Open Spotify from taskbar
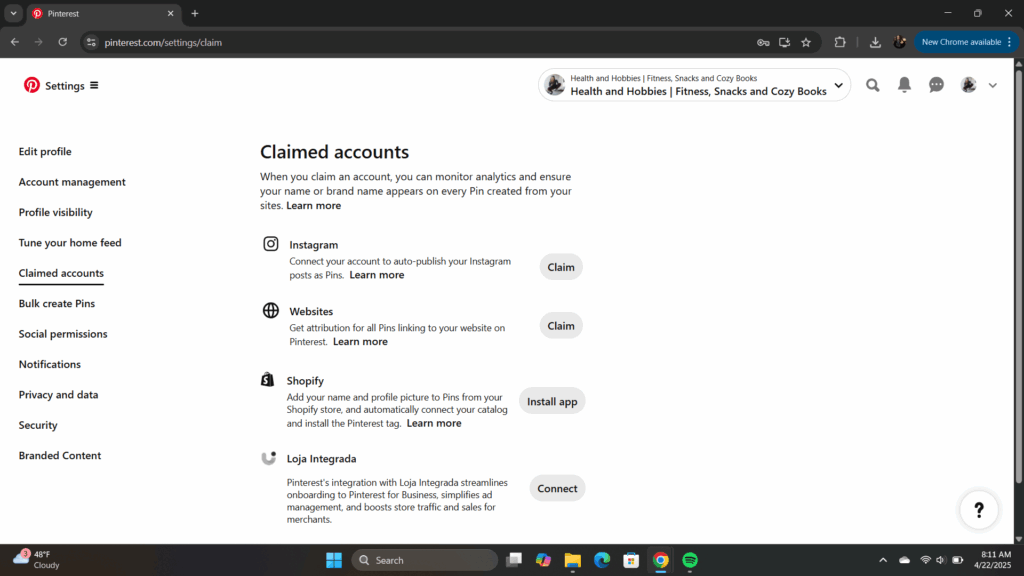Image resolution: width=1024 pixels, height=576 pixels. point(690,560)
